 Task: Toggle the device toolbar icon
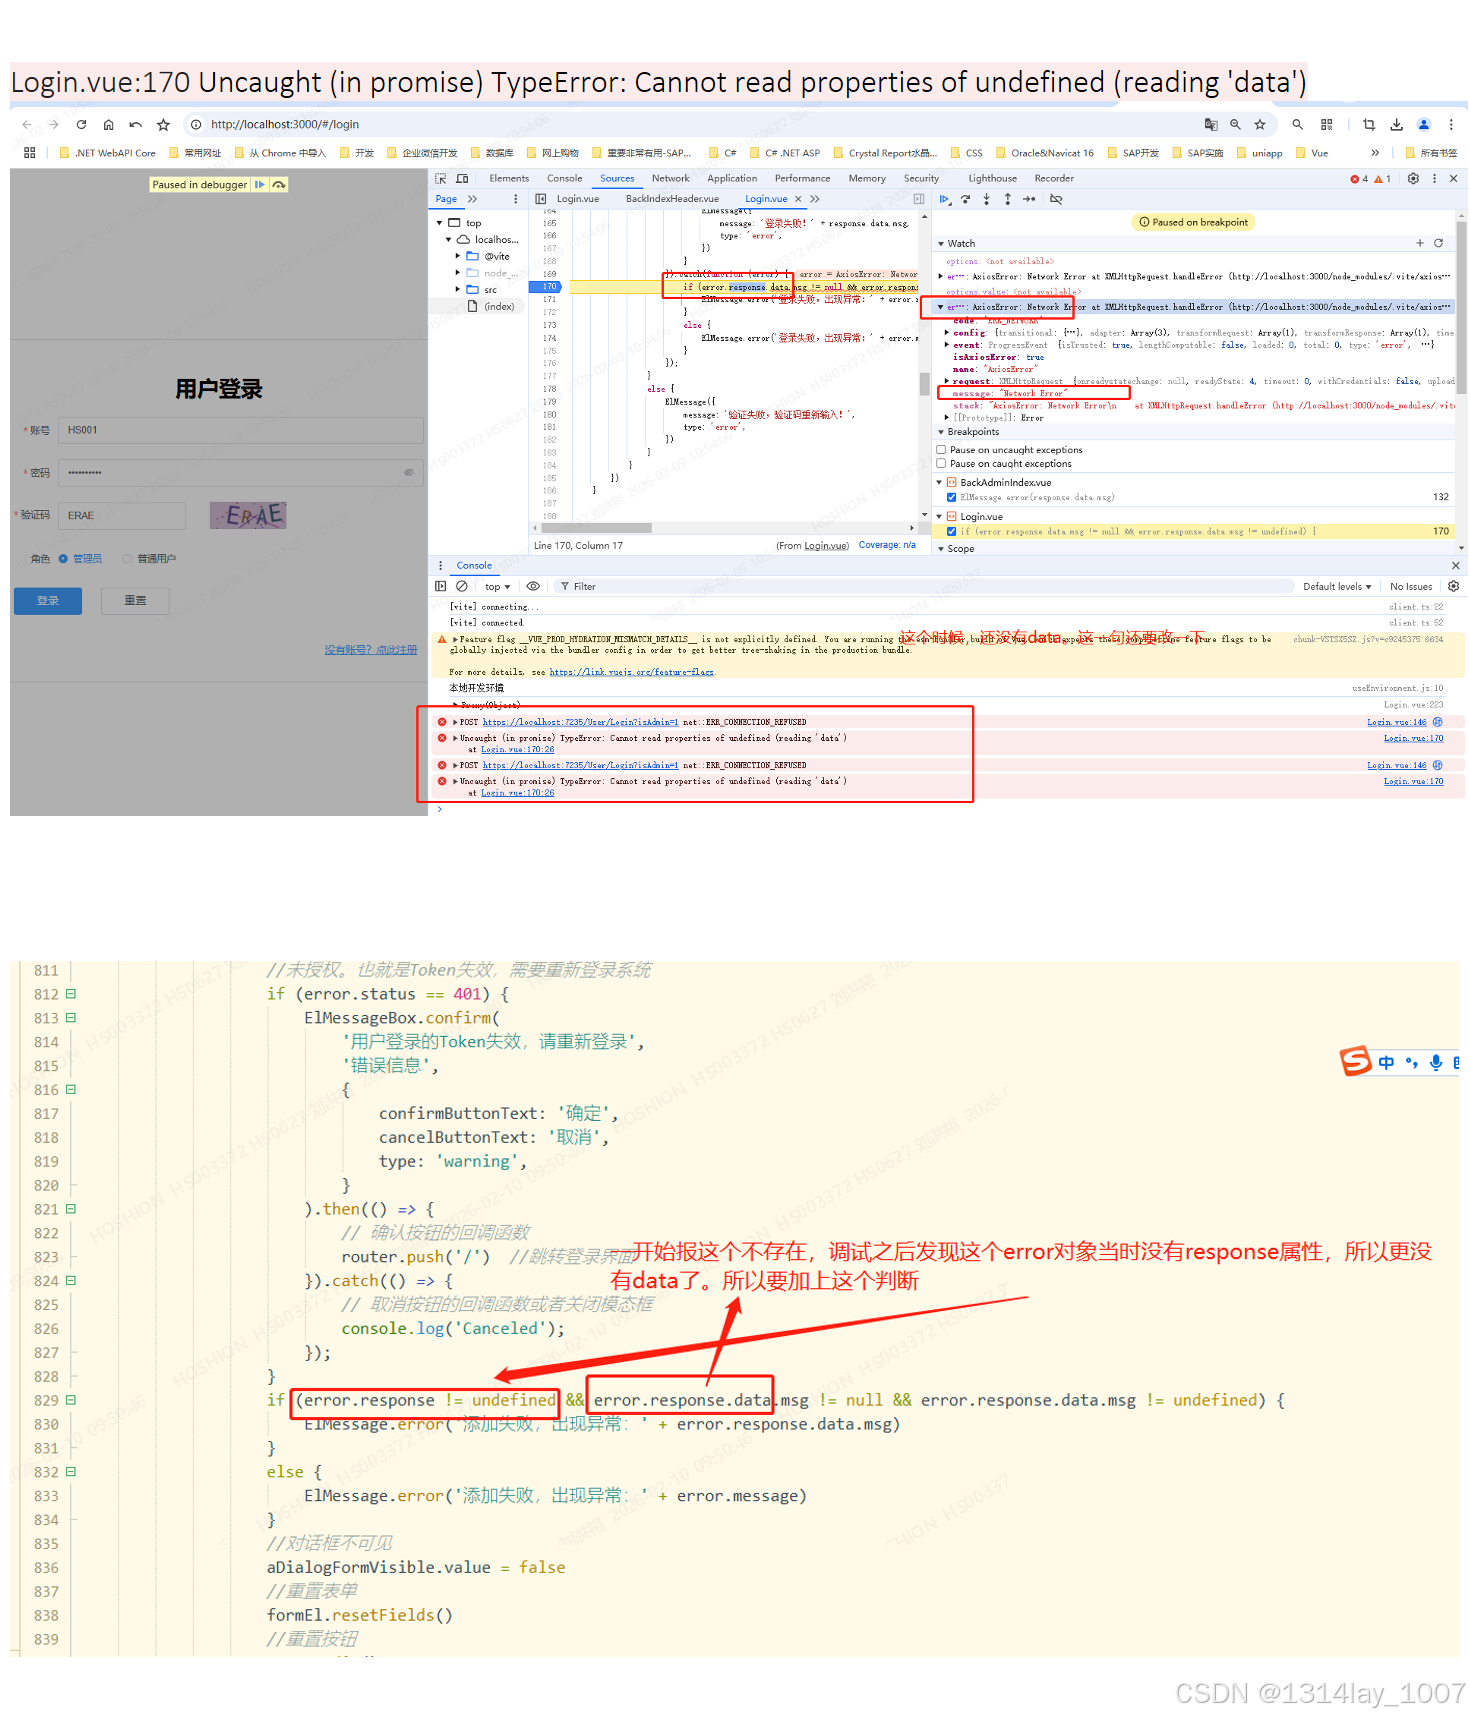tap(462, 178)
